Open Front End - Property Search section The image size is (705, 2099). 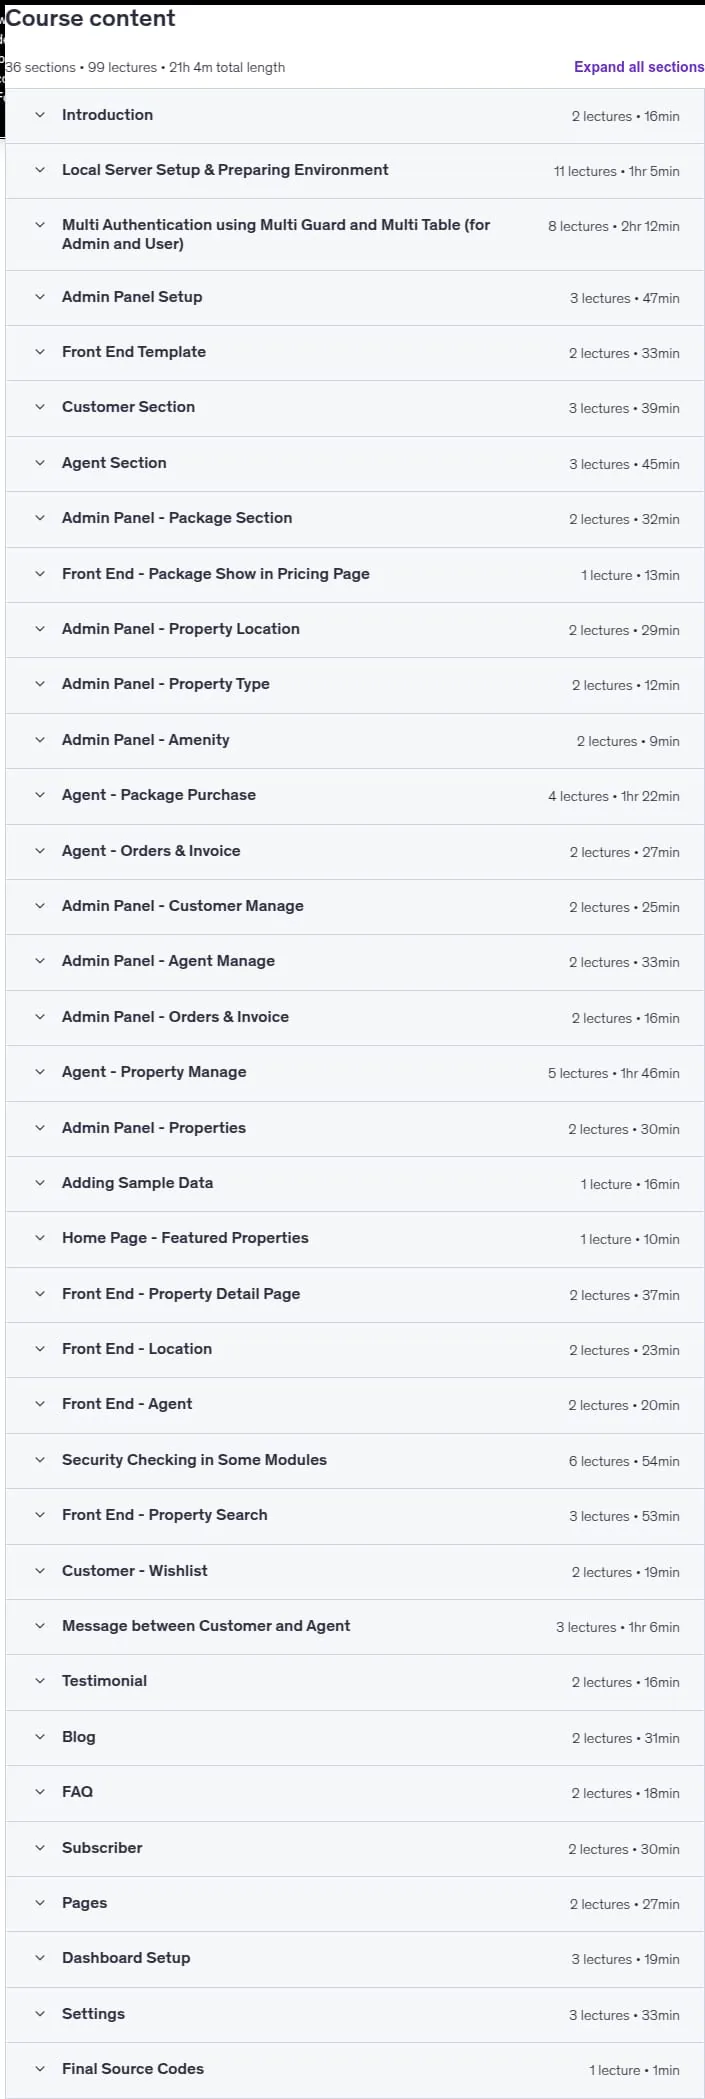(355, 1516)
